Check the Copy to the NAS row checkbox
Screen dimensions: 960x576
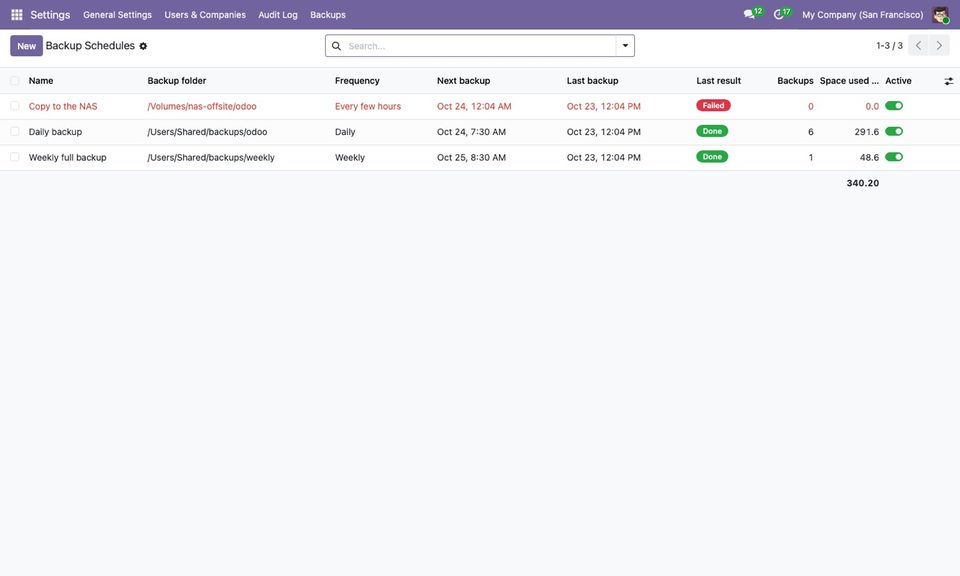pyautogui.click(x=15, y=106)
